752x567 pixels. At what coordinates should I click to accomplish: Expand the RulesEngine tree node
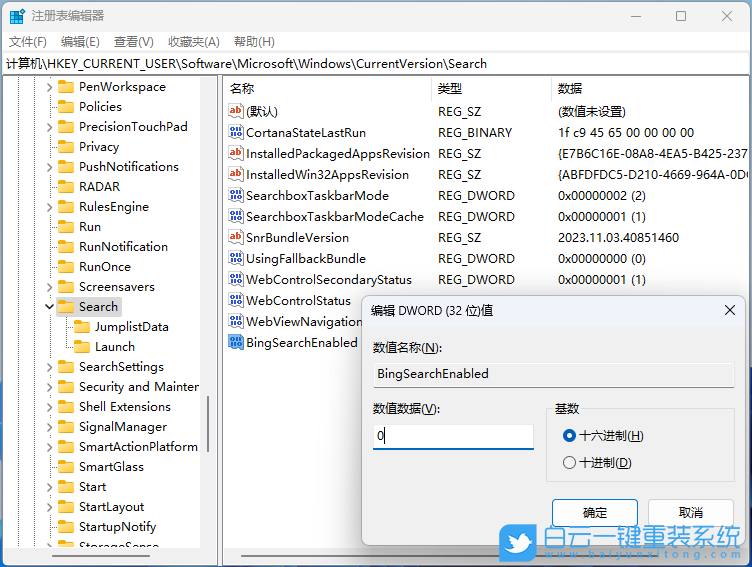click(49, 207)
